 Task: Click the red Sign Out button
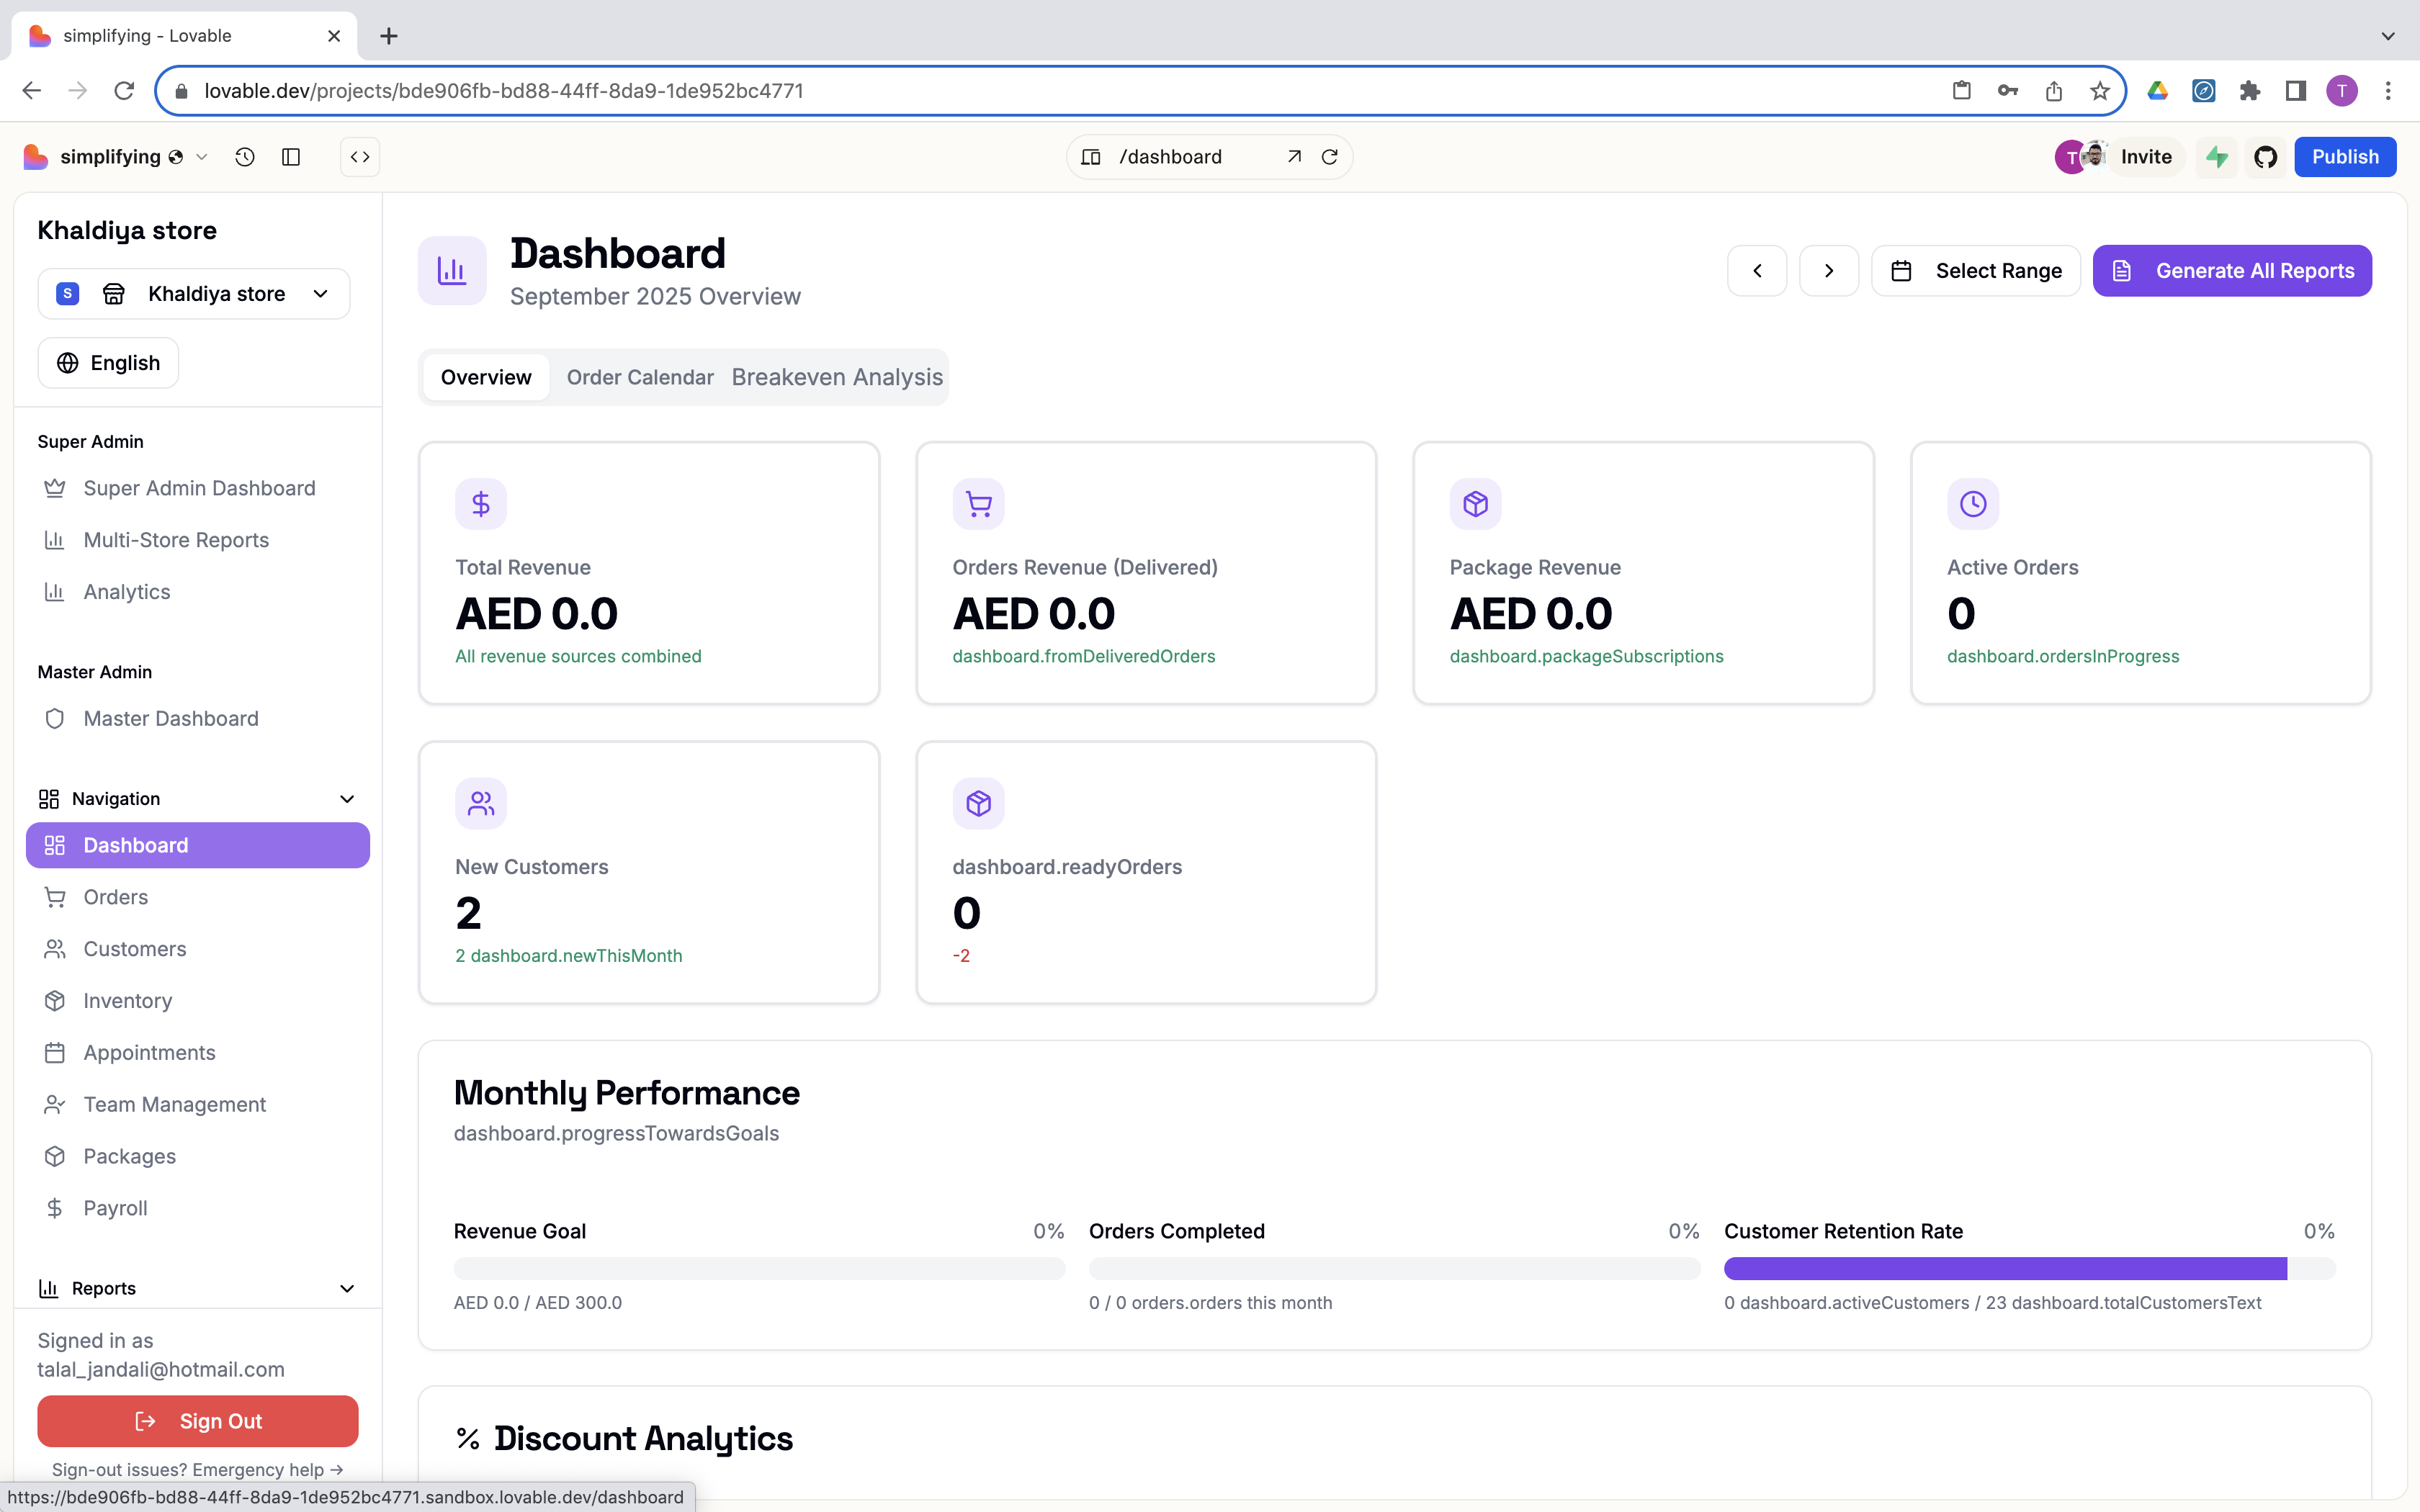coord(197,1422)
